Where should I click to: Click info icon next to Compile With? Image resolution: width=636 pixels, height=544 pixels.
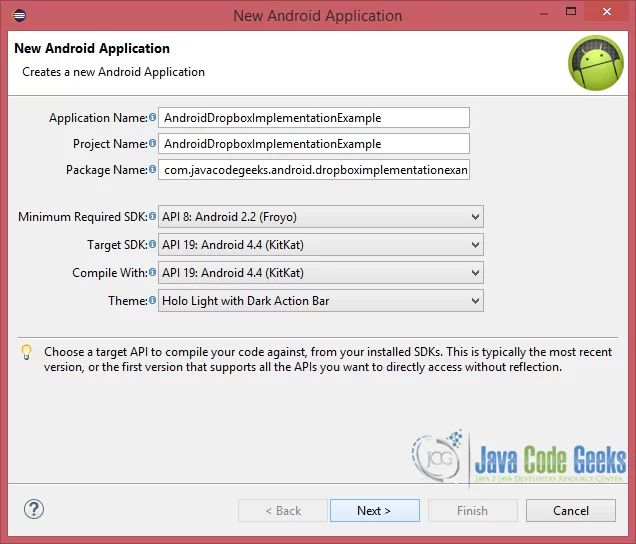(152, 272)
